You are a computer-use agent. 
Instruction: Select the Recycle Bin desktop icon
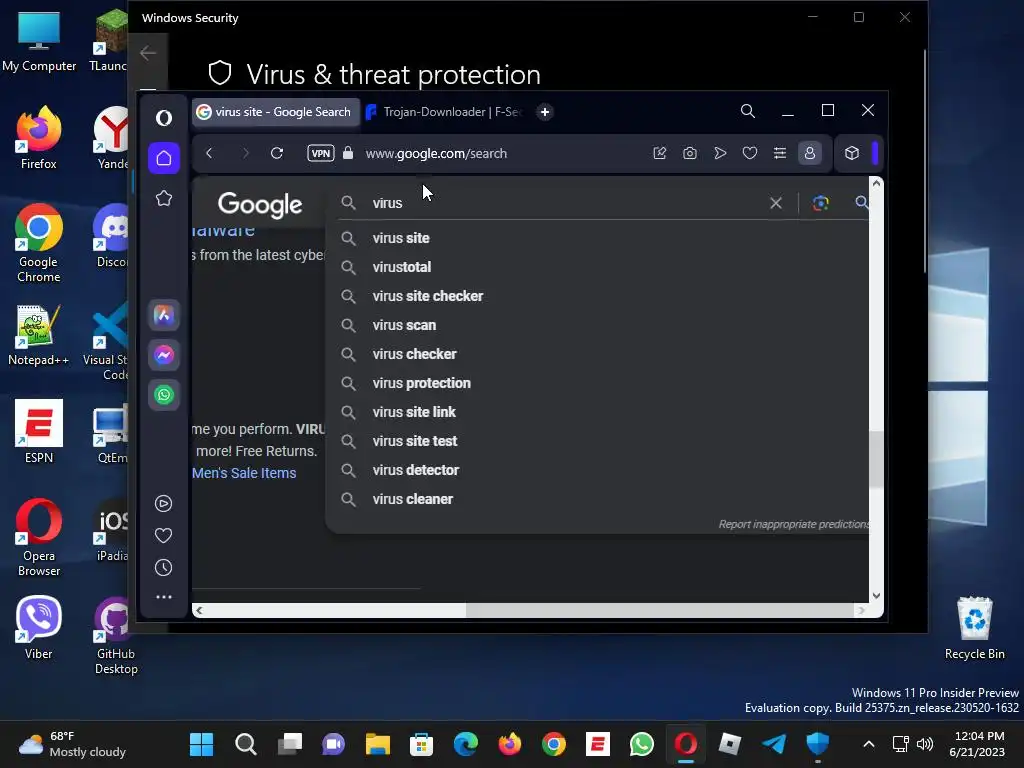point(974,628)
